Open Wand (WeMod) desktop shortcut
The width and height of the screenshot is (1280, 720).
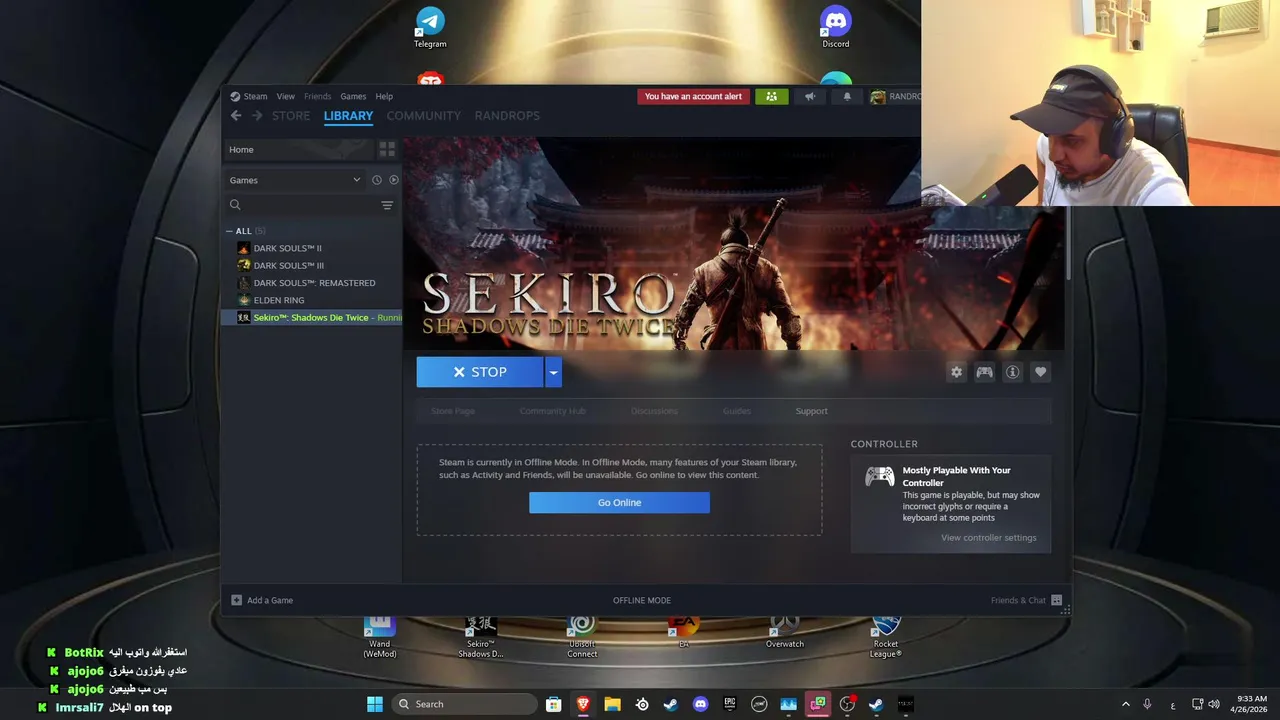pos(380,637)
